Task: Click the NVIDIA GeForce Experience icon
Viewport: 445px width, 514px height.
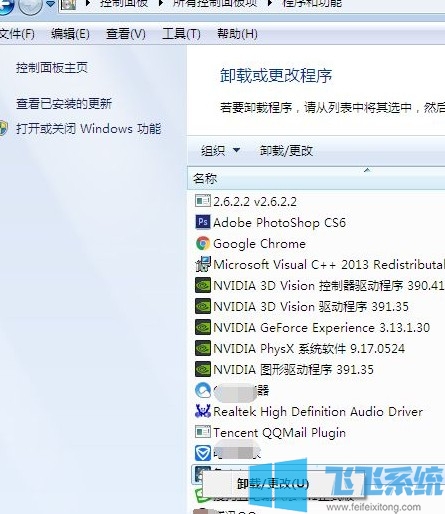Action: [203, 327]
